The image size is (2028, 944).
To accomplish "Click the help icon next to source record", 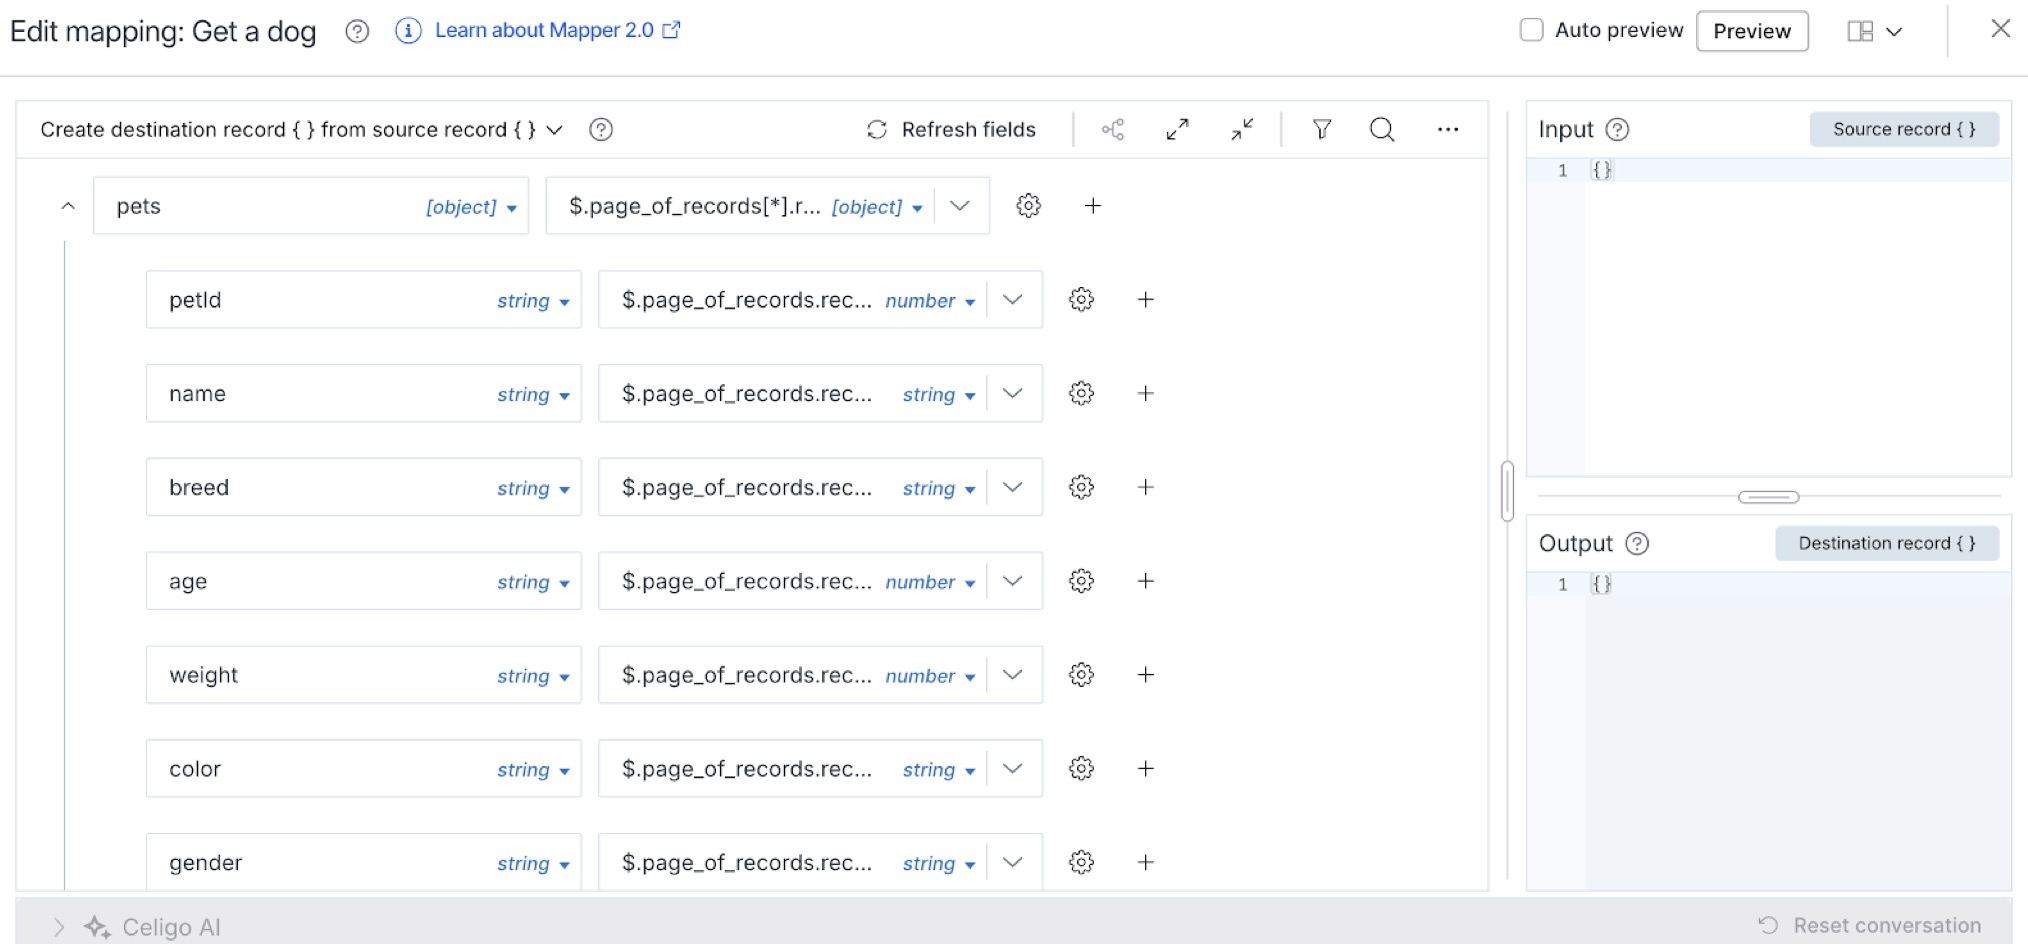I will (x=601, y=130).
